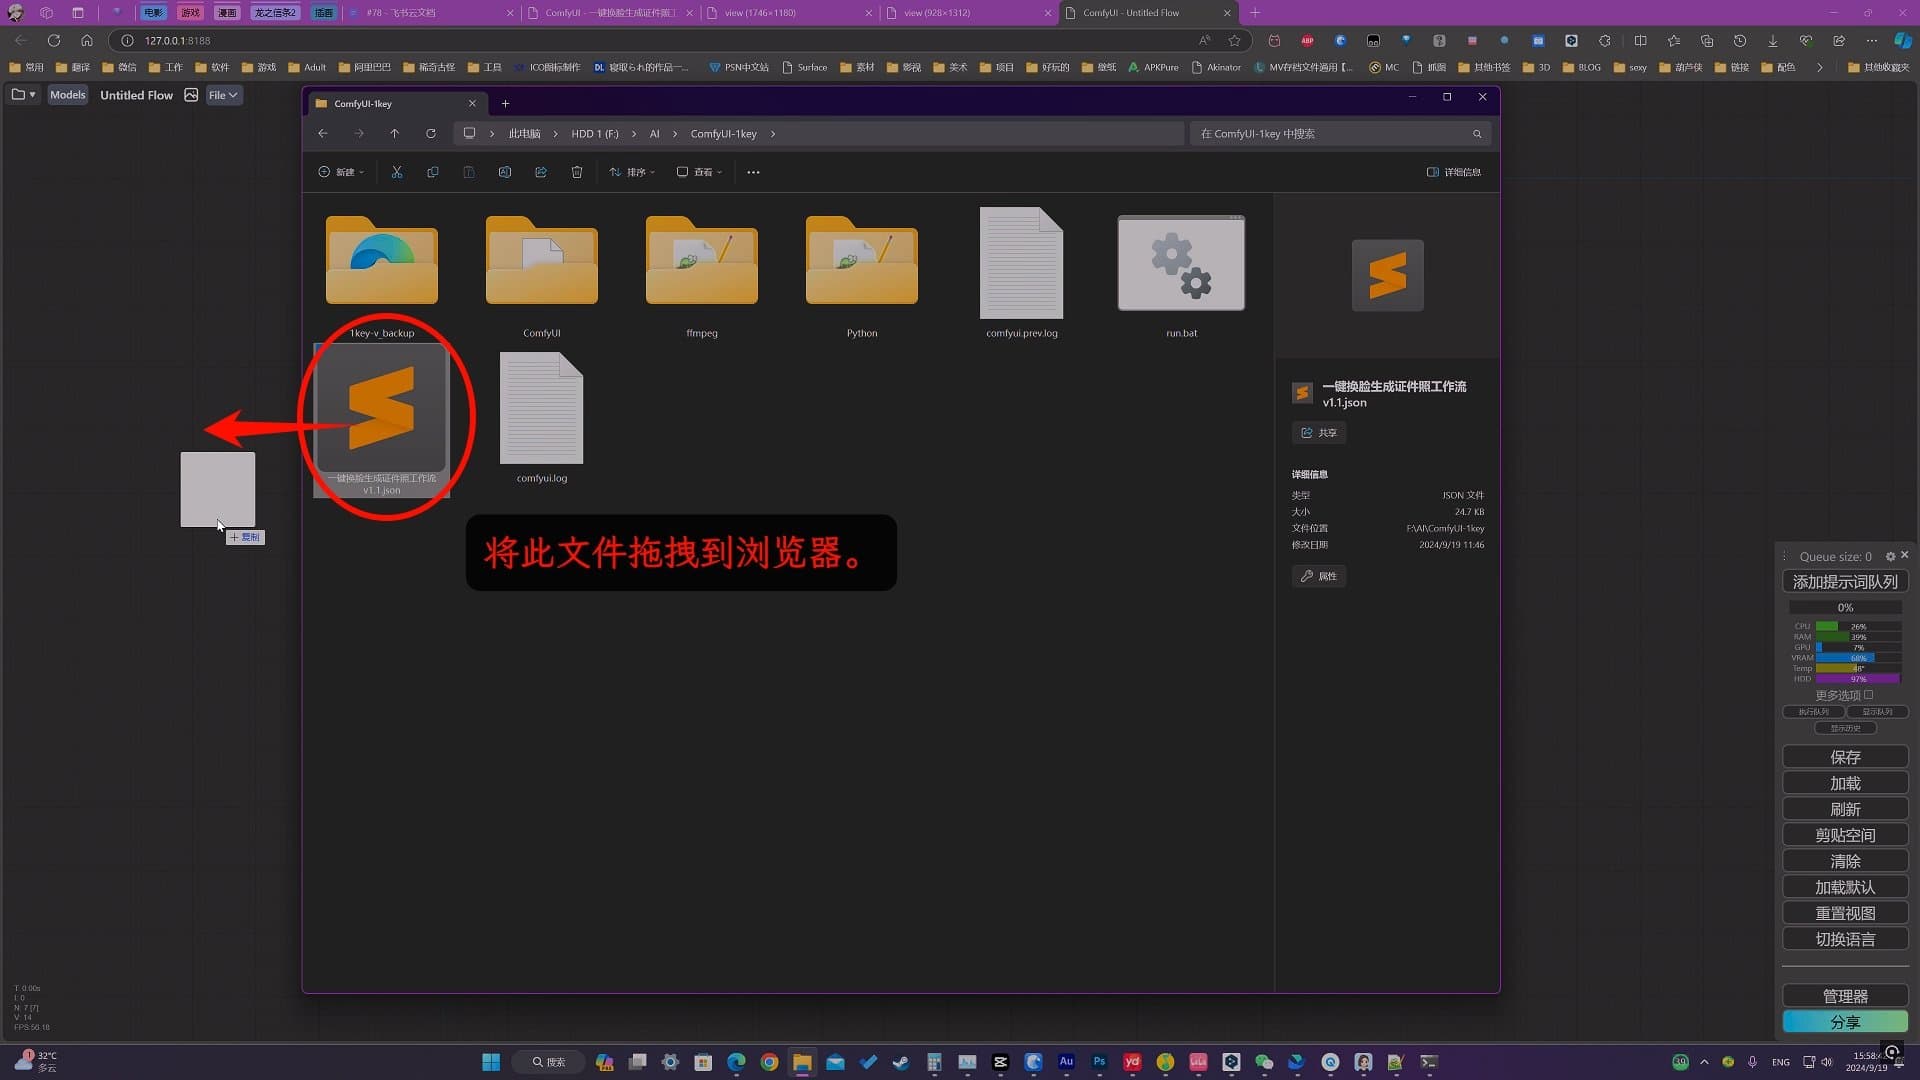This screenshot has width=1920, height=1080.
Task: Click the 保存 save button in ComfyUI sidebar
Action: (x=1845, y=757)
